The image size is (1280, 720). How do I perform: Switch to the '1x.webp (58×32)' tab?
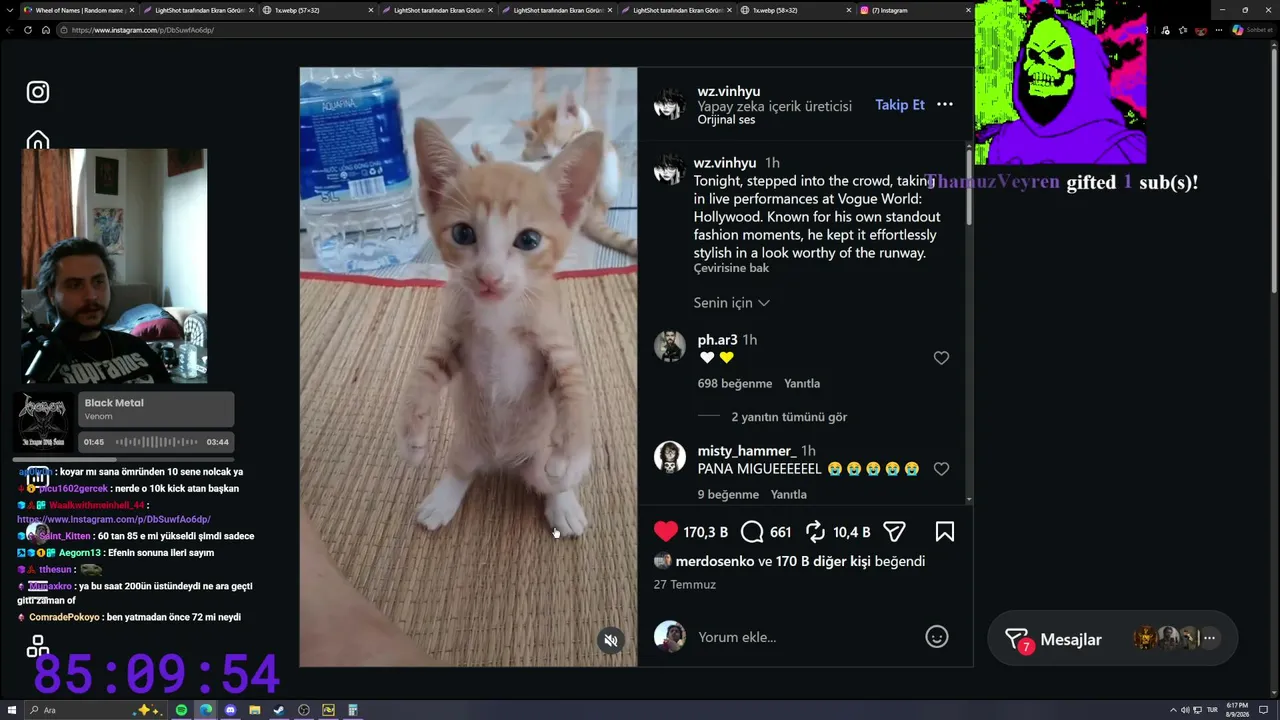(x=795, y=10)
